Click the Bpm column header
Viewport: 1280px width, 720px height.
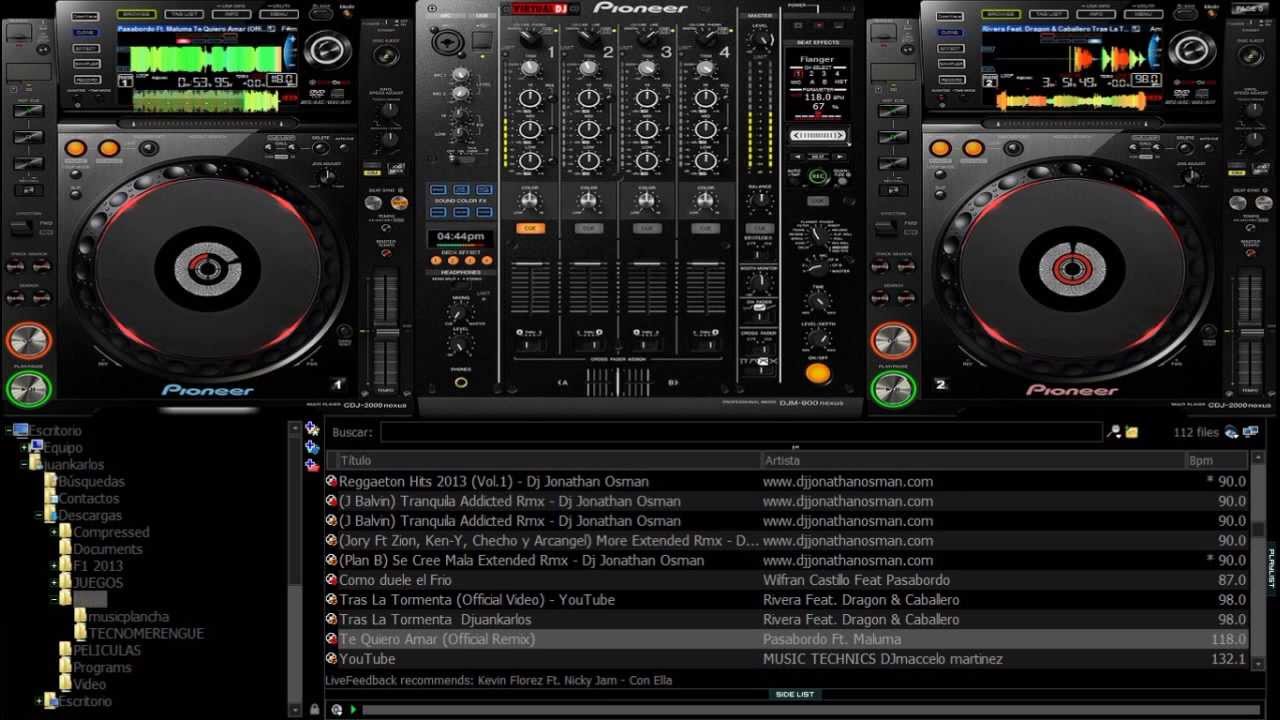pyautogui.click(x=1217, y=460)
